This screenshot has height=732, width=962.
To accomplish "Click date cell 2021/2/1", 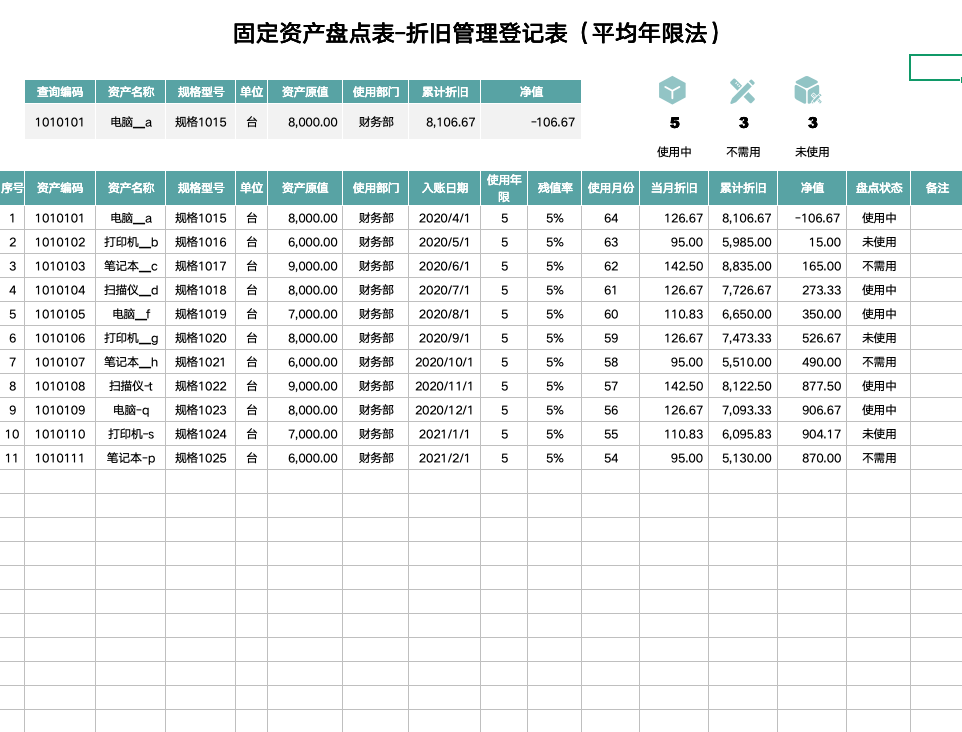I will [444, 458].
